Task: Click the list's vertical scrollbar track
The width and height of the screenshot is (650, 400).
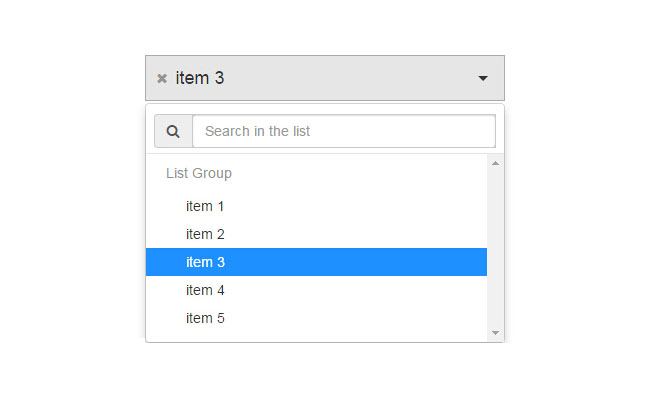Action: (x=495, y=250)
